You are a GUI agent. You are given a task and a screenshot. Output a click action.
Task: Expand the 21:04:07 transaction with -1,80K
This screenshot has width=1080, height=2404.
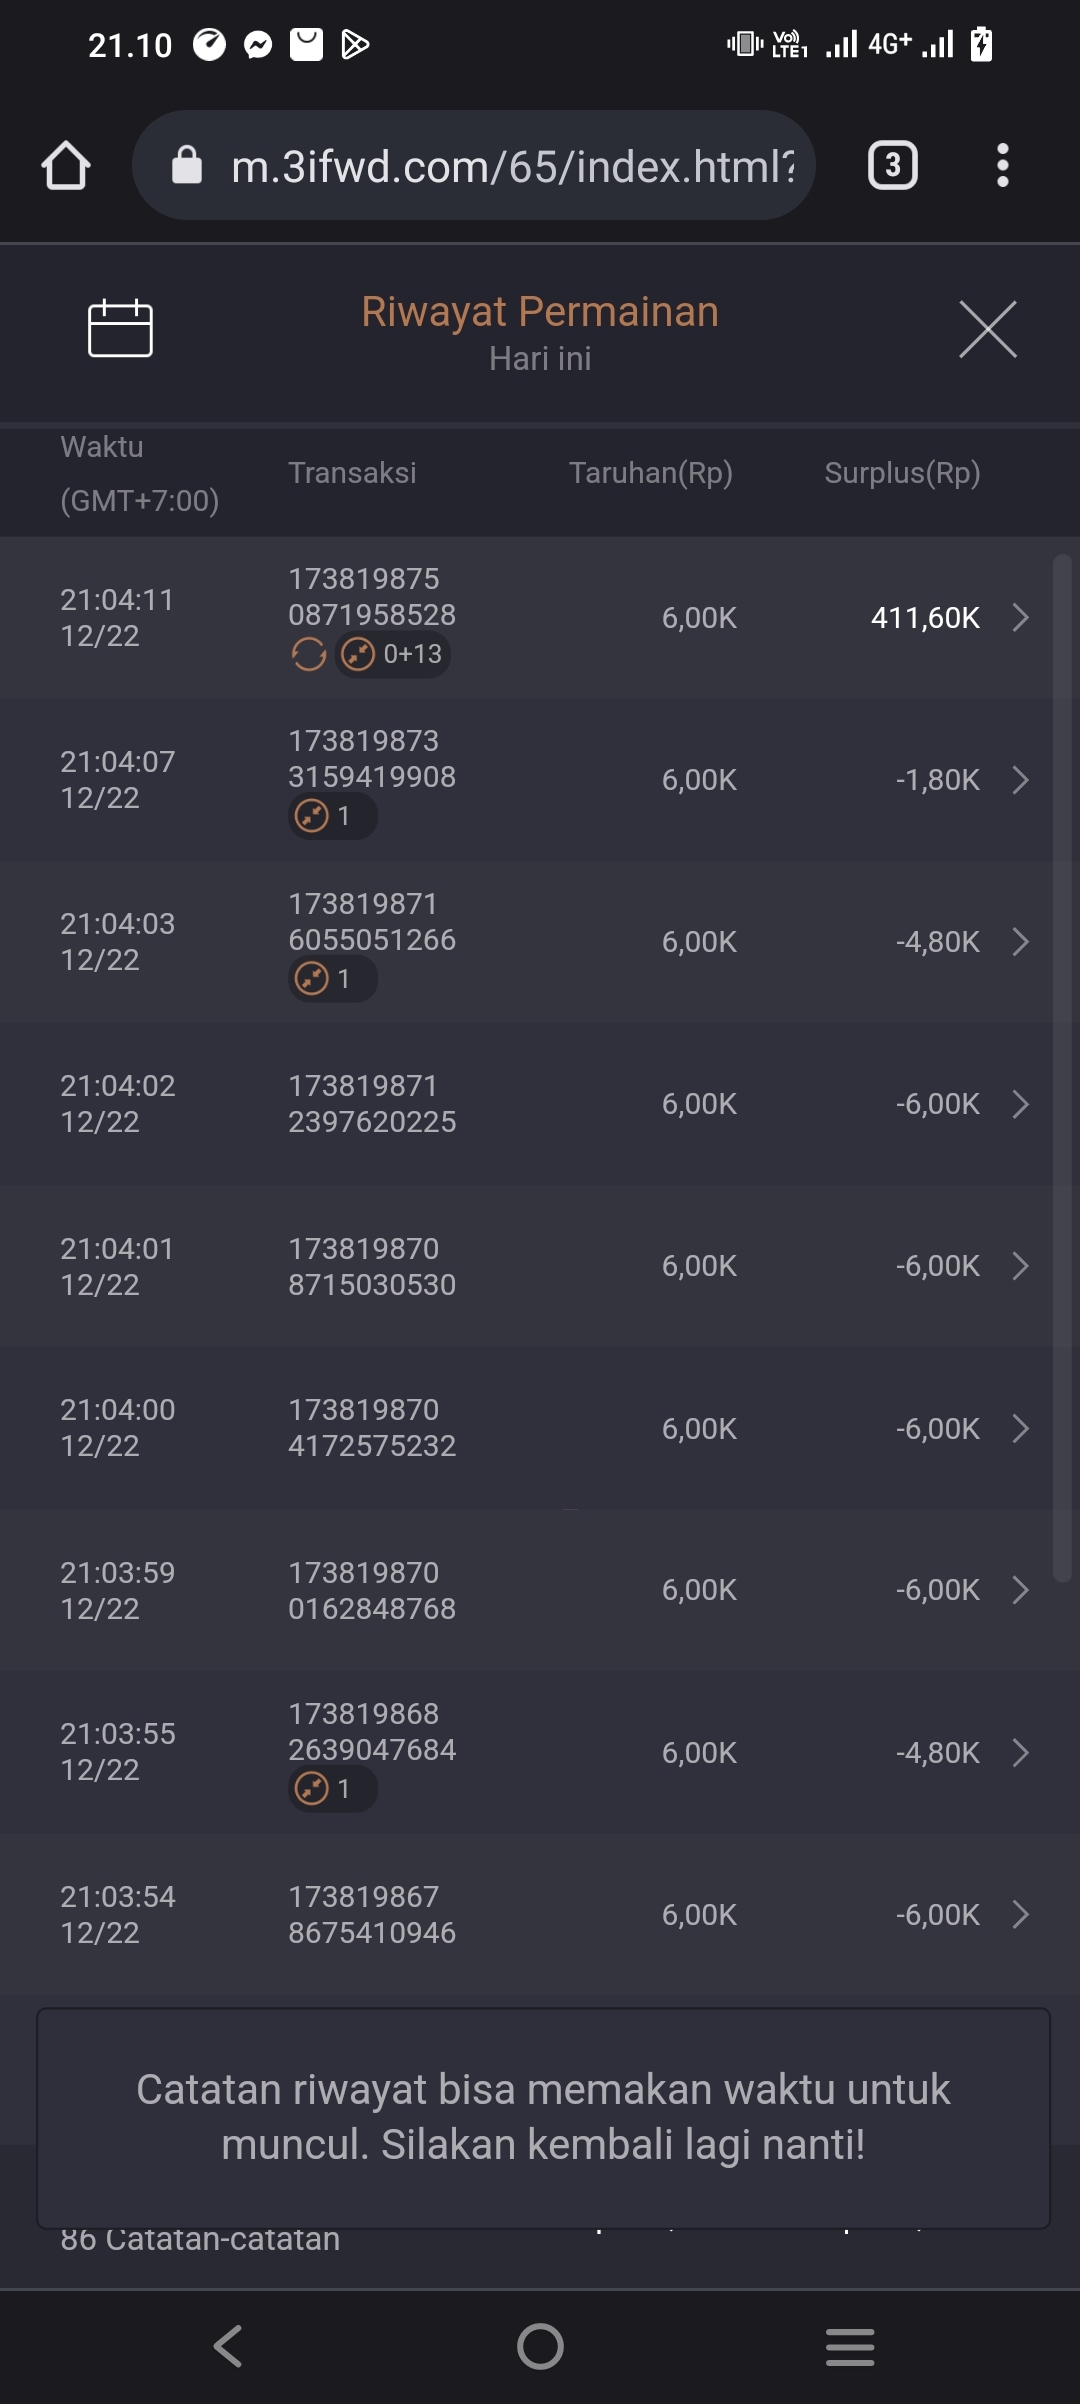pos(1020,780)
